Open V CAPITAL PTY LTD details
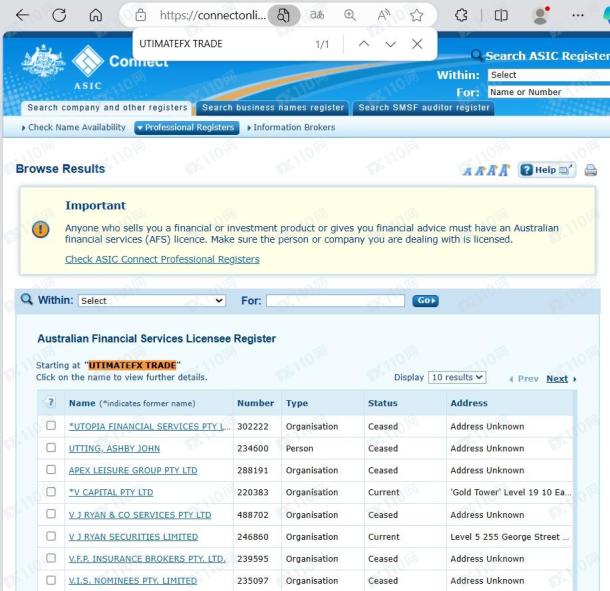Image resolution: width=610 pixels, height=591 pixels. pyautogui.click(x=111, y=492)
